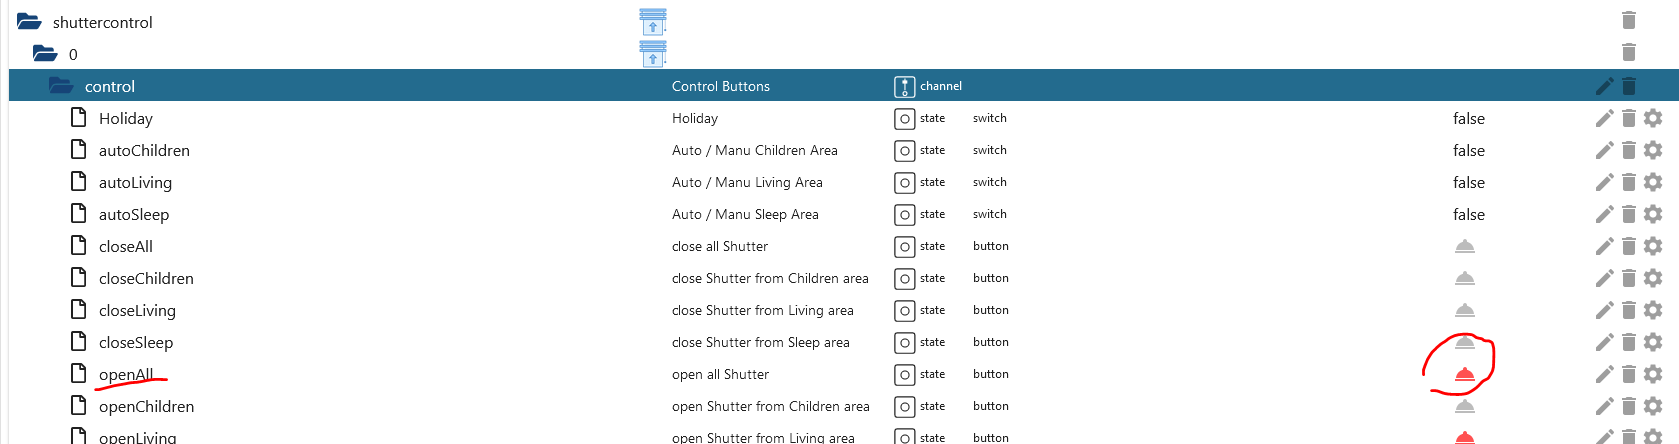Edit the Holiday state with pencil icon
This screenshot has height=444, width=1679.
(1604, 119)
